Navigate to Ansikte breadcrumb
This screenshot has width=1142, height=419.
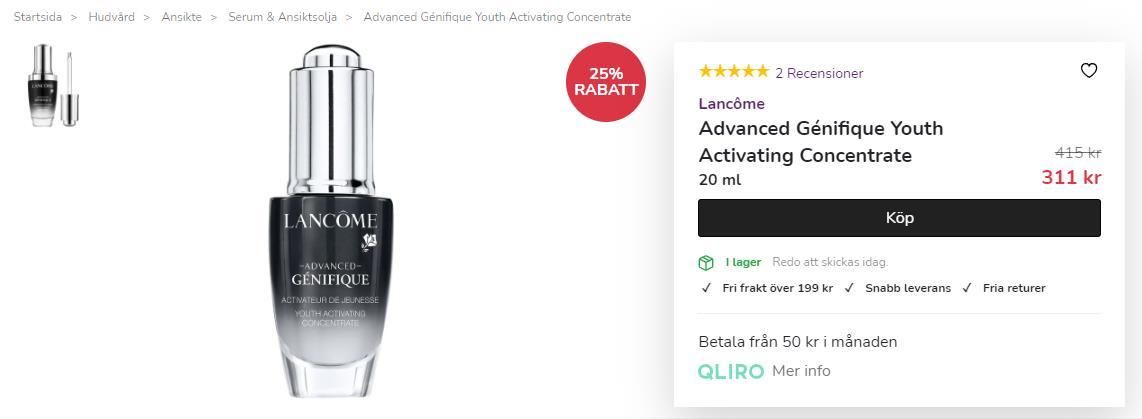tap(181, 17)
